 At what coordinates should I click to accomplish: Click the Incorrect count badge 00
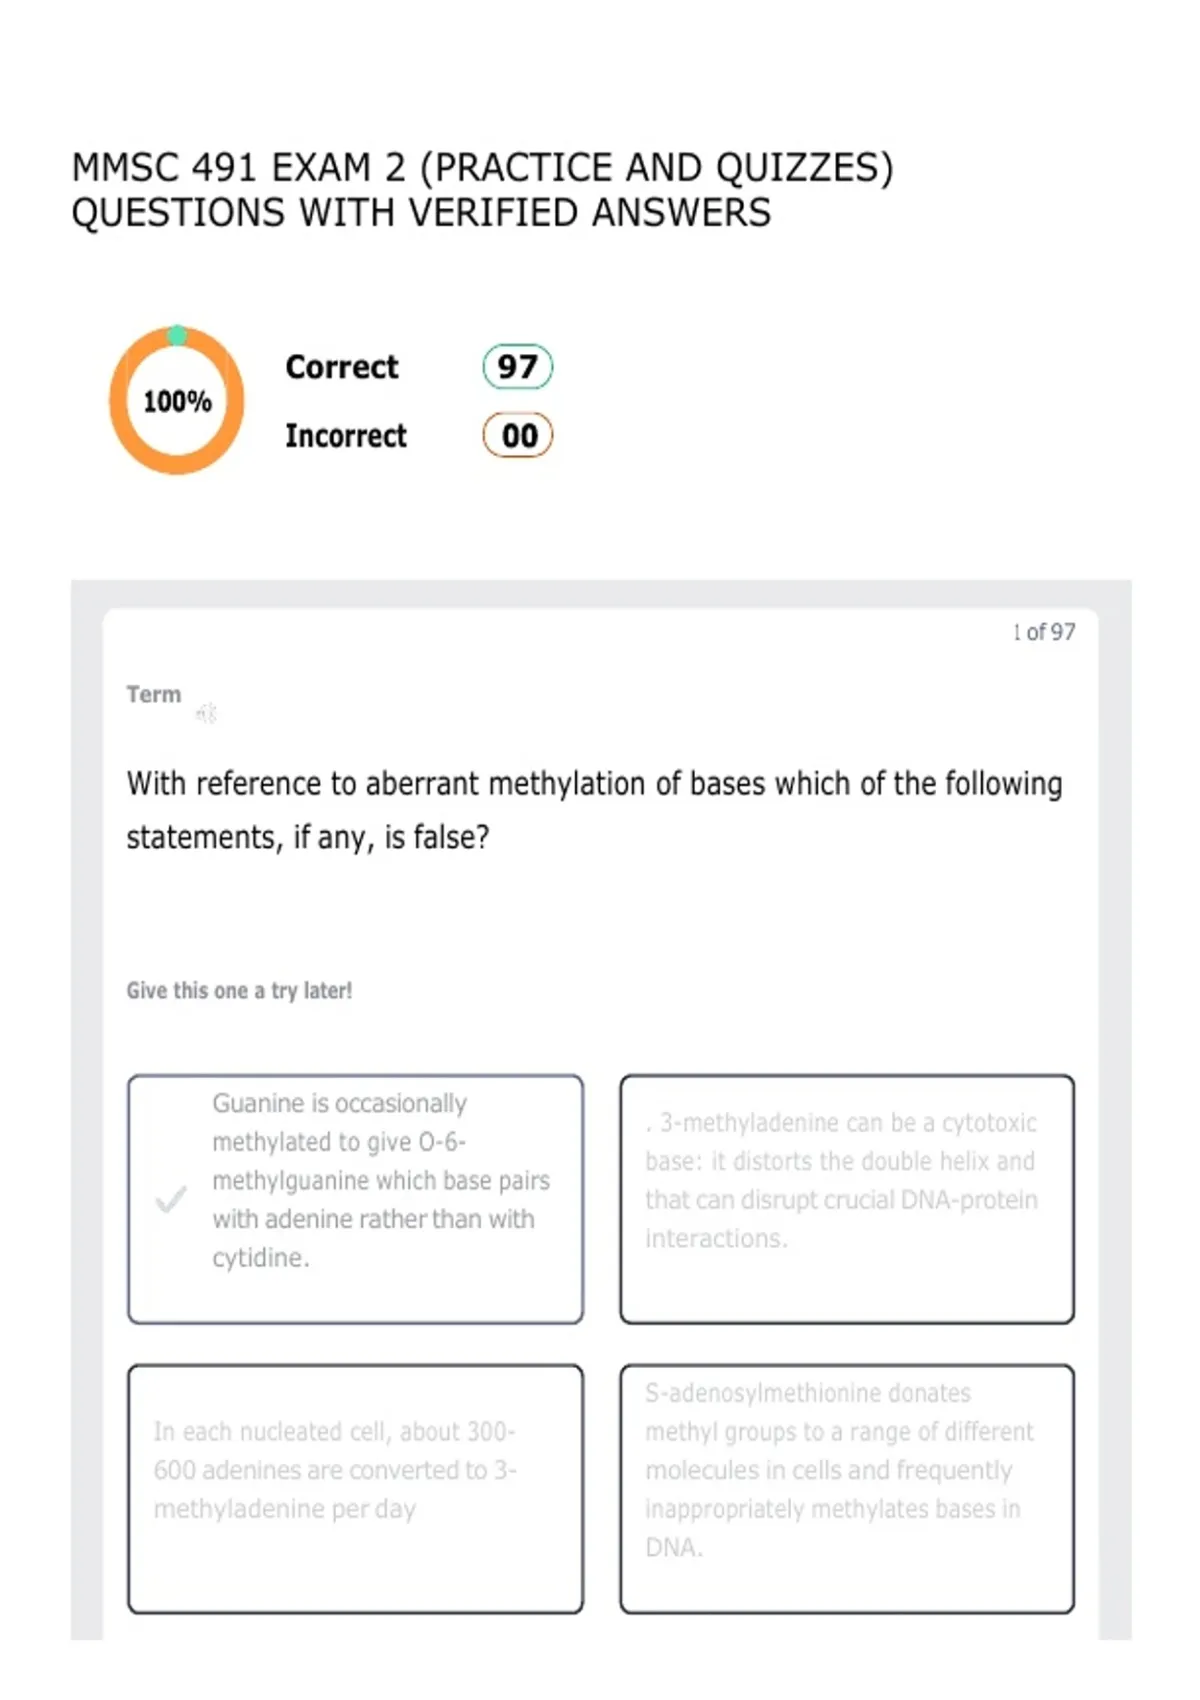(x=517, y=435)
